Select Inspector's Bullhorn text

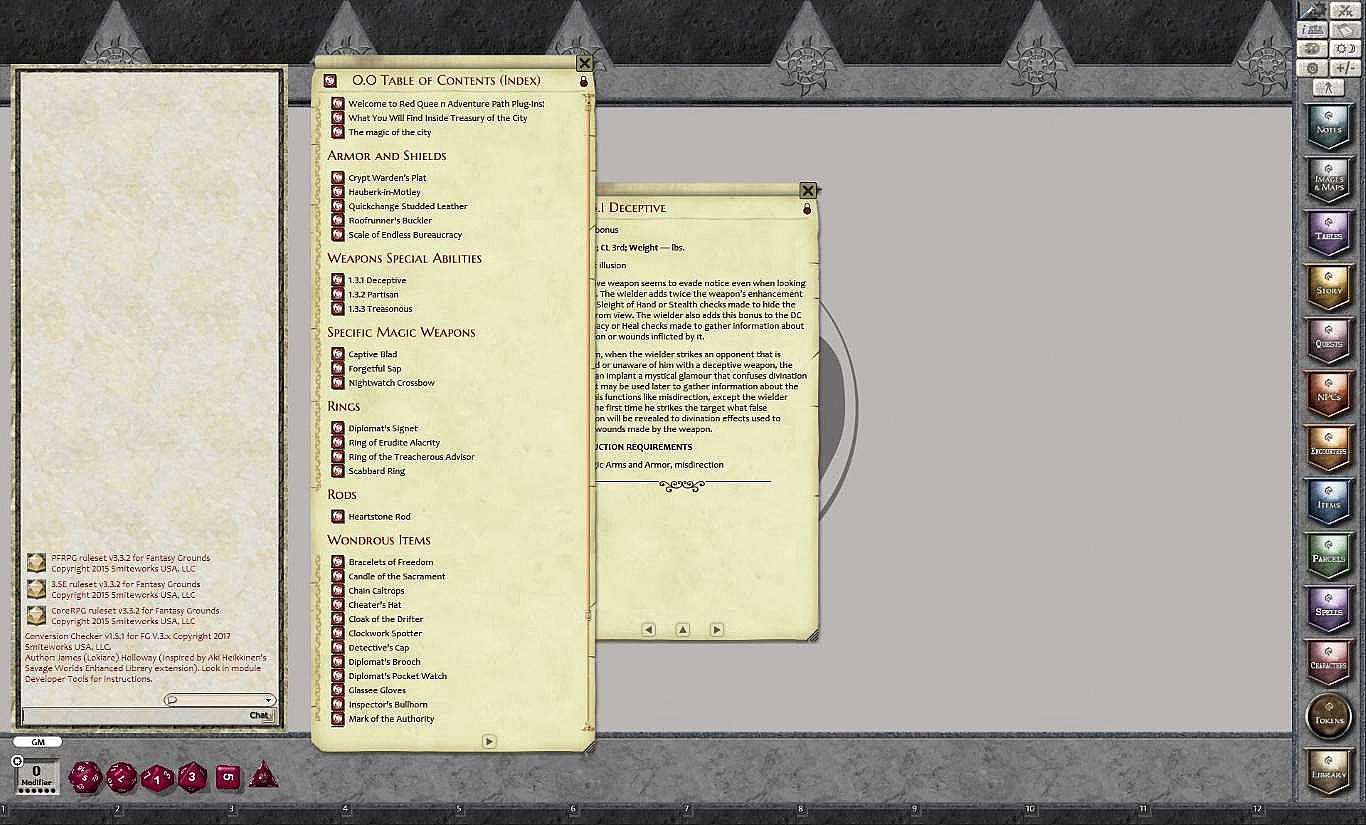(x=388, y=705)
